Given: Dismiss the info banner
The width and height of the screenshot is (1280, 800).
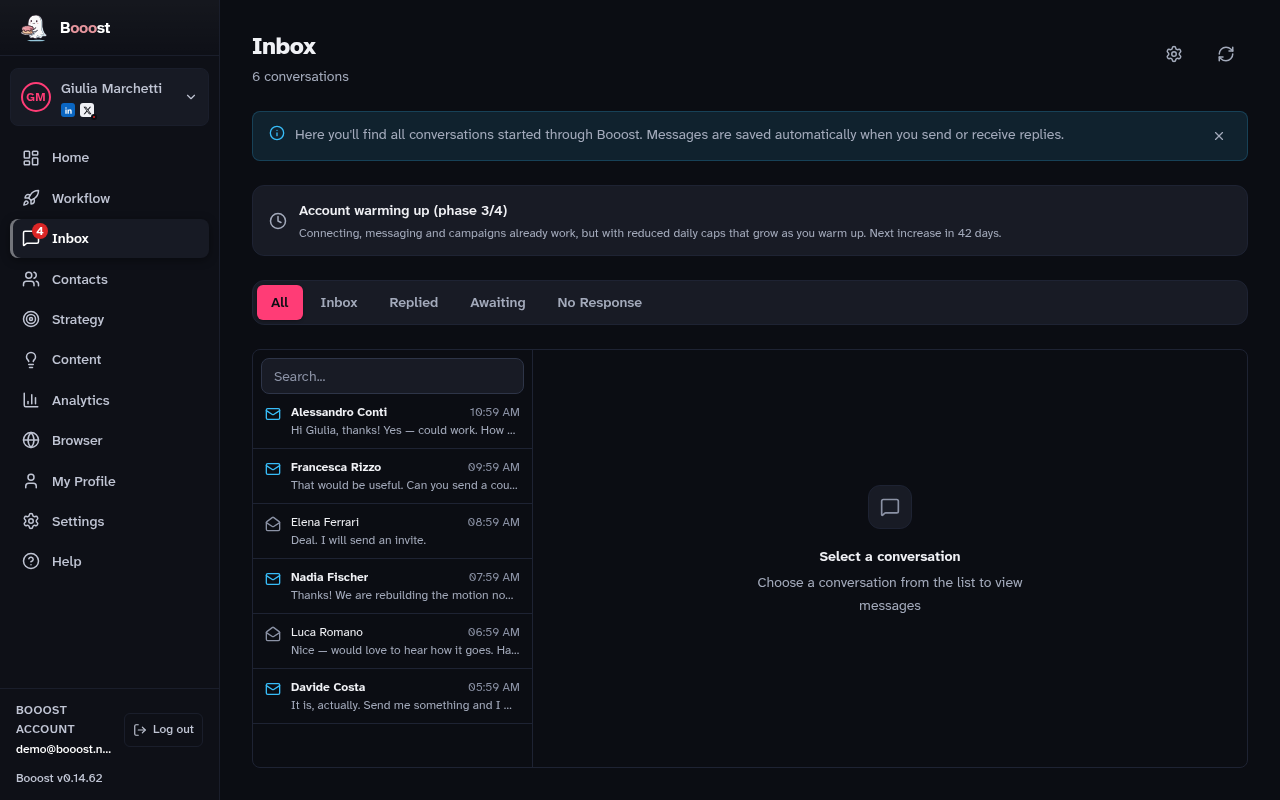Looking at the screenshot, I should (1219, 136).
